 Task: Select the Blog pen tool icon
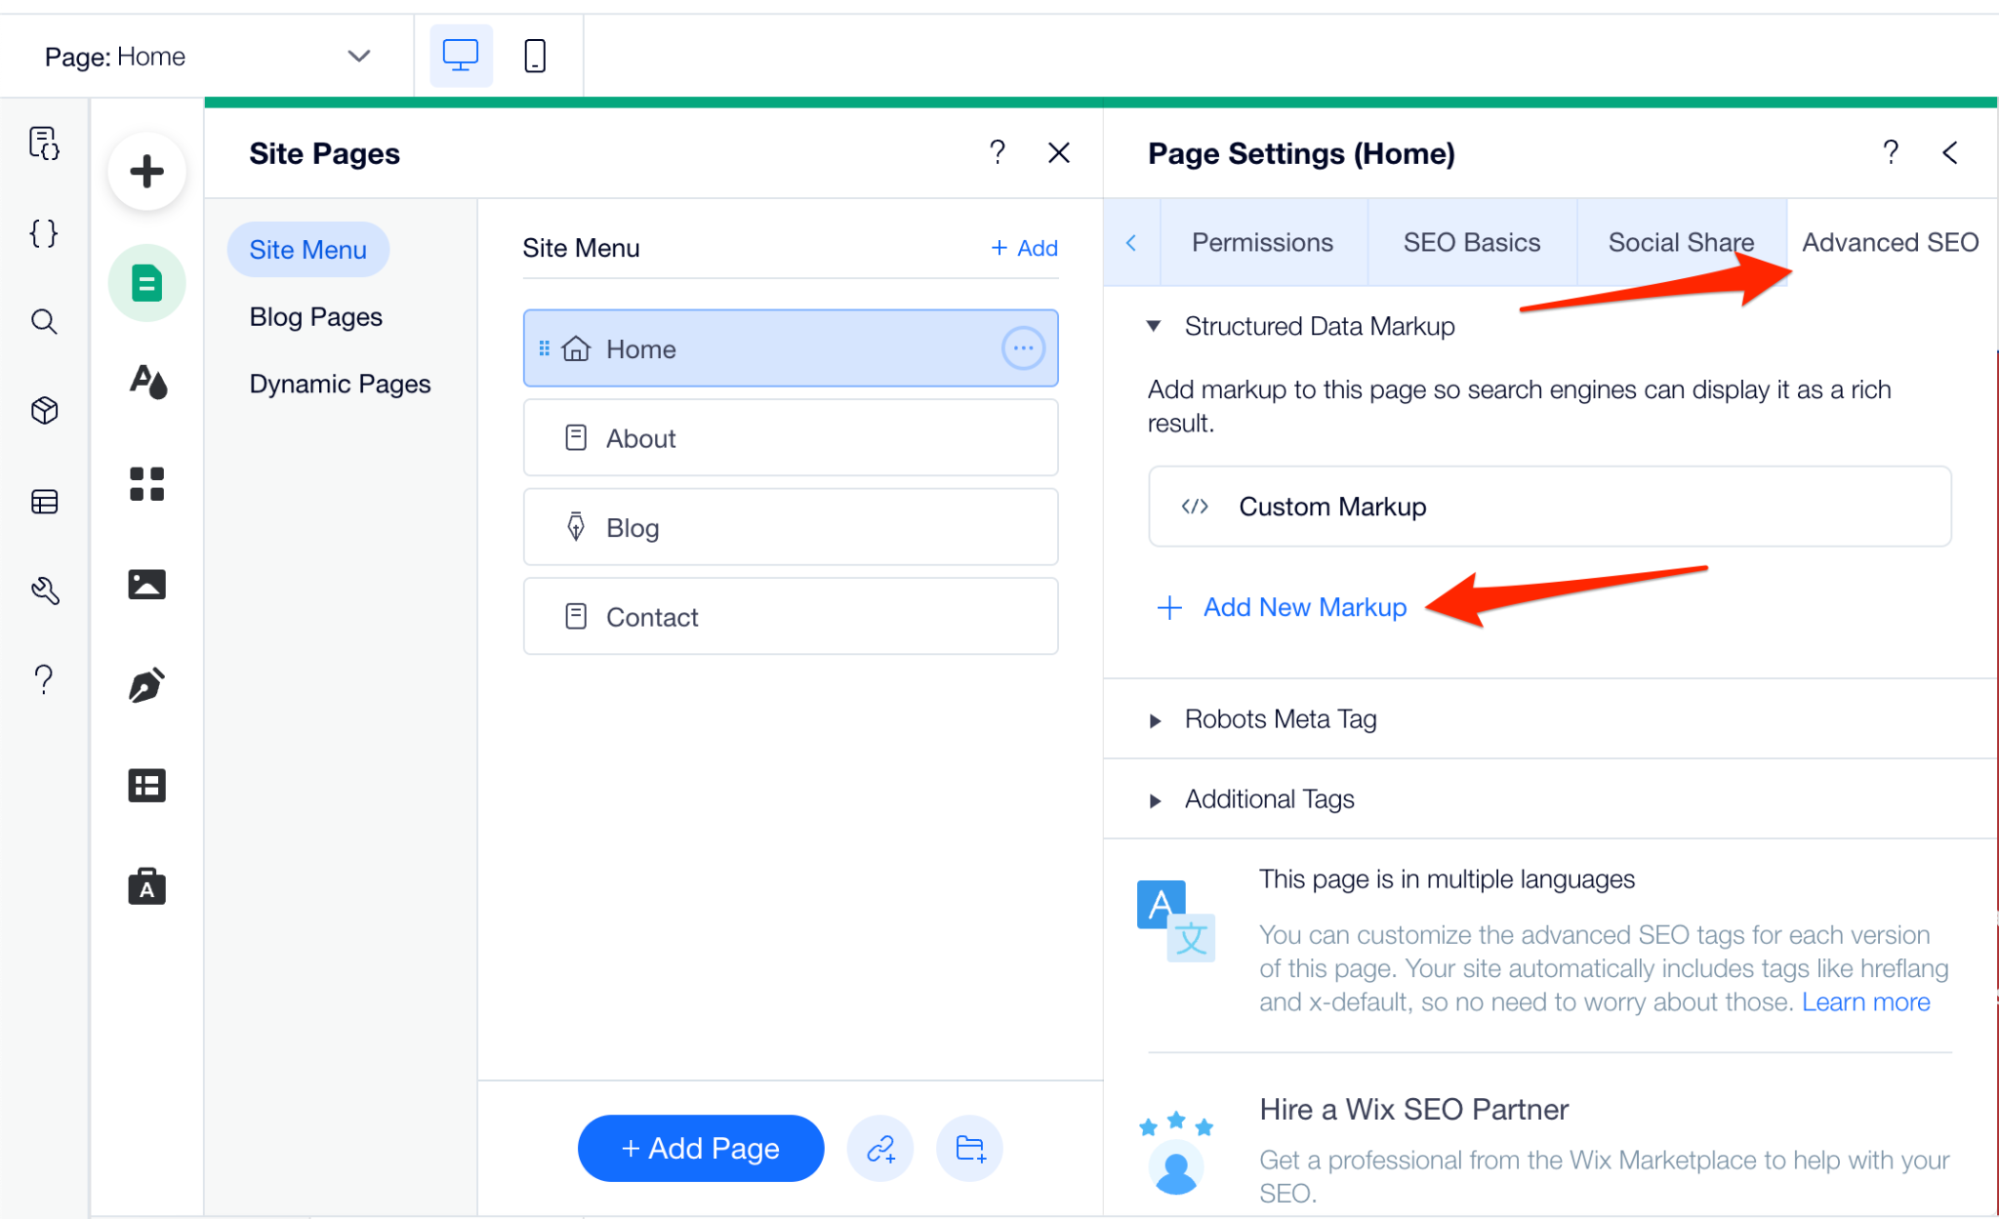coord(146,685)
